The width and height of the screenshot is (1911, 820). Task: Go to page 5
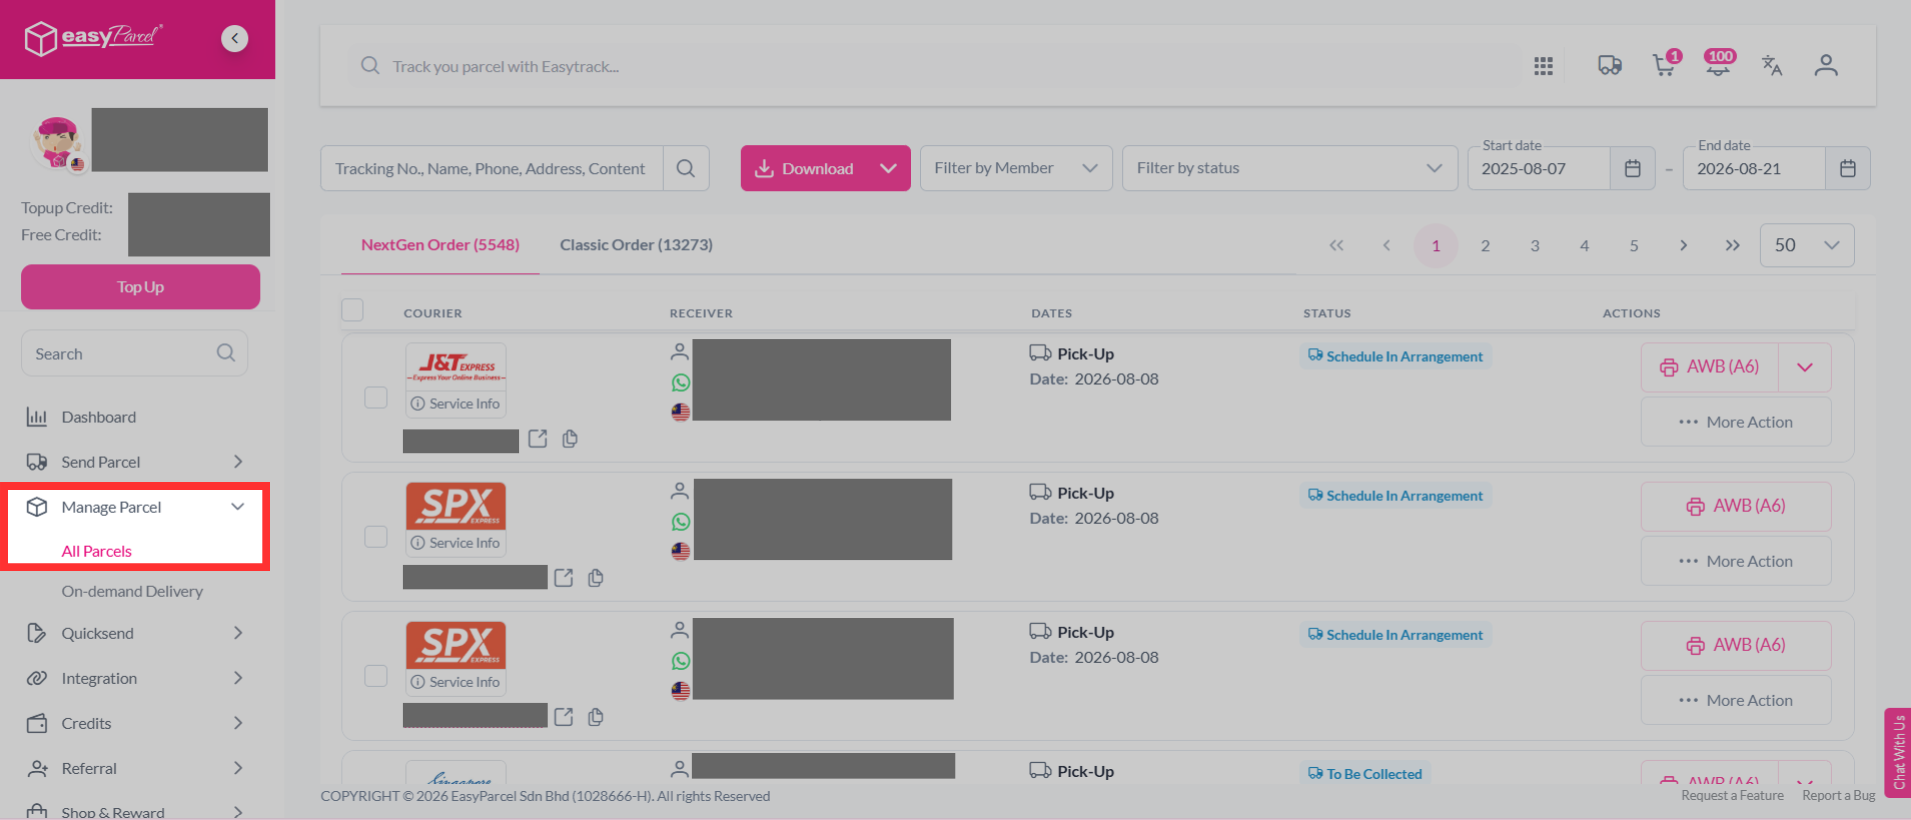pyautogui.click(x=1634, y=245)
